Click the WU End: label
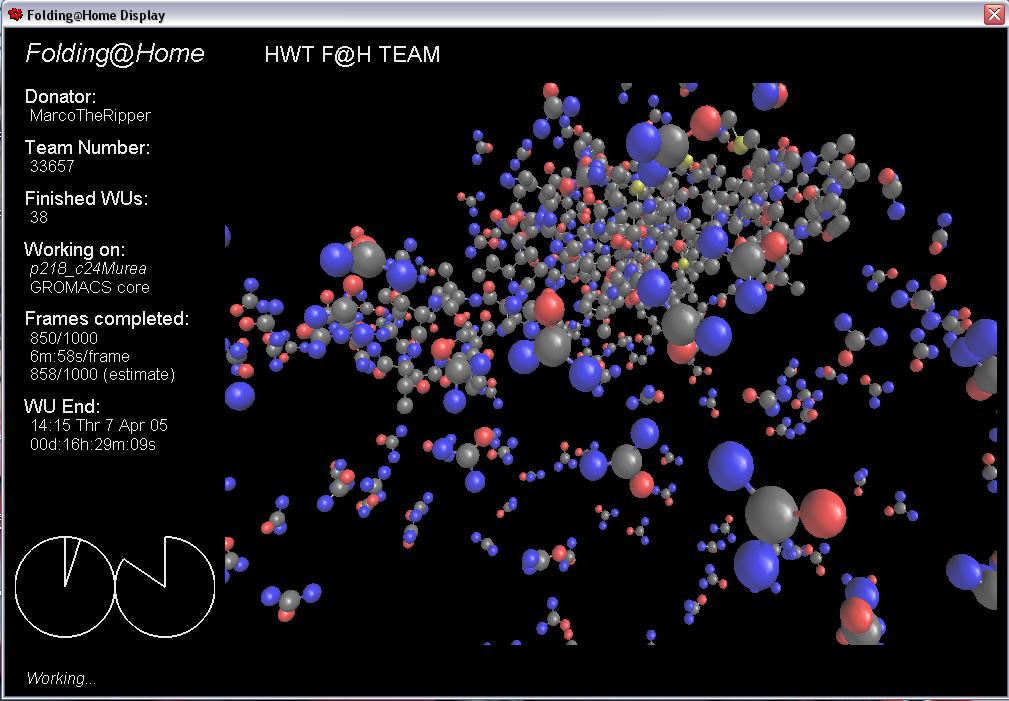The height and width of the screenshot is (701, 1009). coord(62,406)
